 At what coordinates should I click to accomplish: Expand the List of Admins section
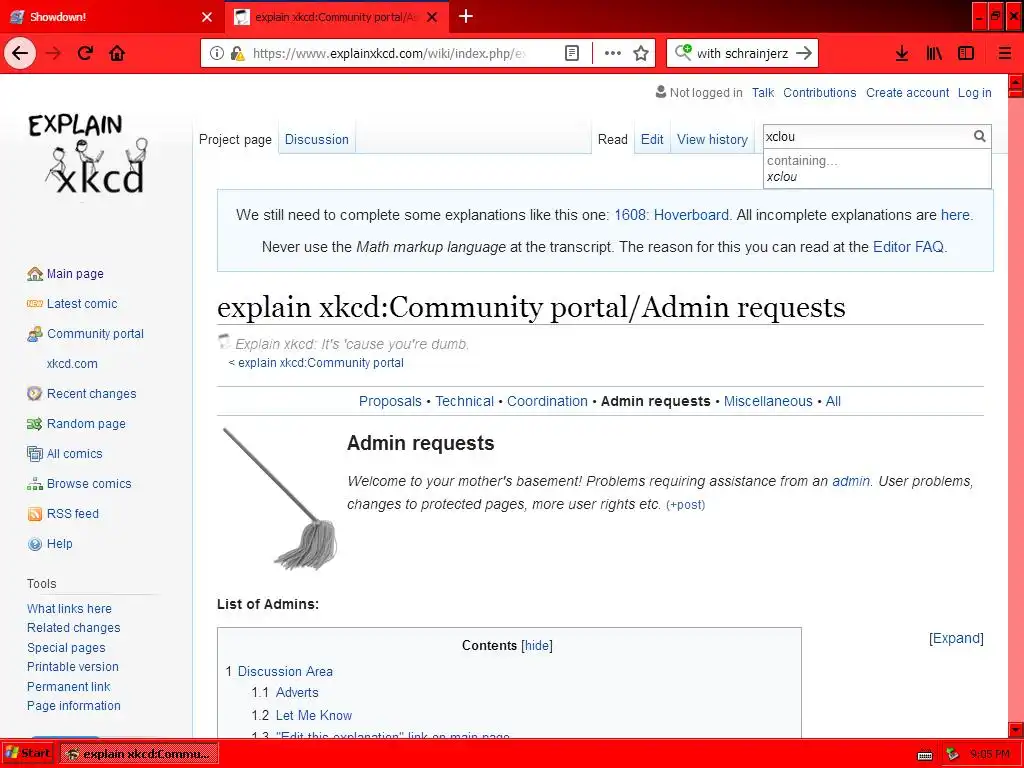[x=956, y=638]
